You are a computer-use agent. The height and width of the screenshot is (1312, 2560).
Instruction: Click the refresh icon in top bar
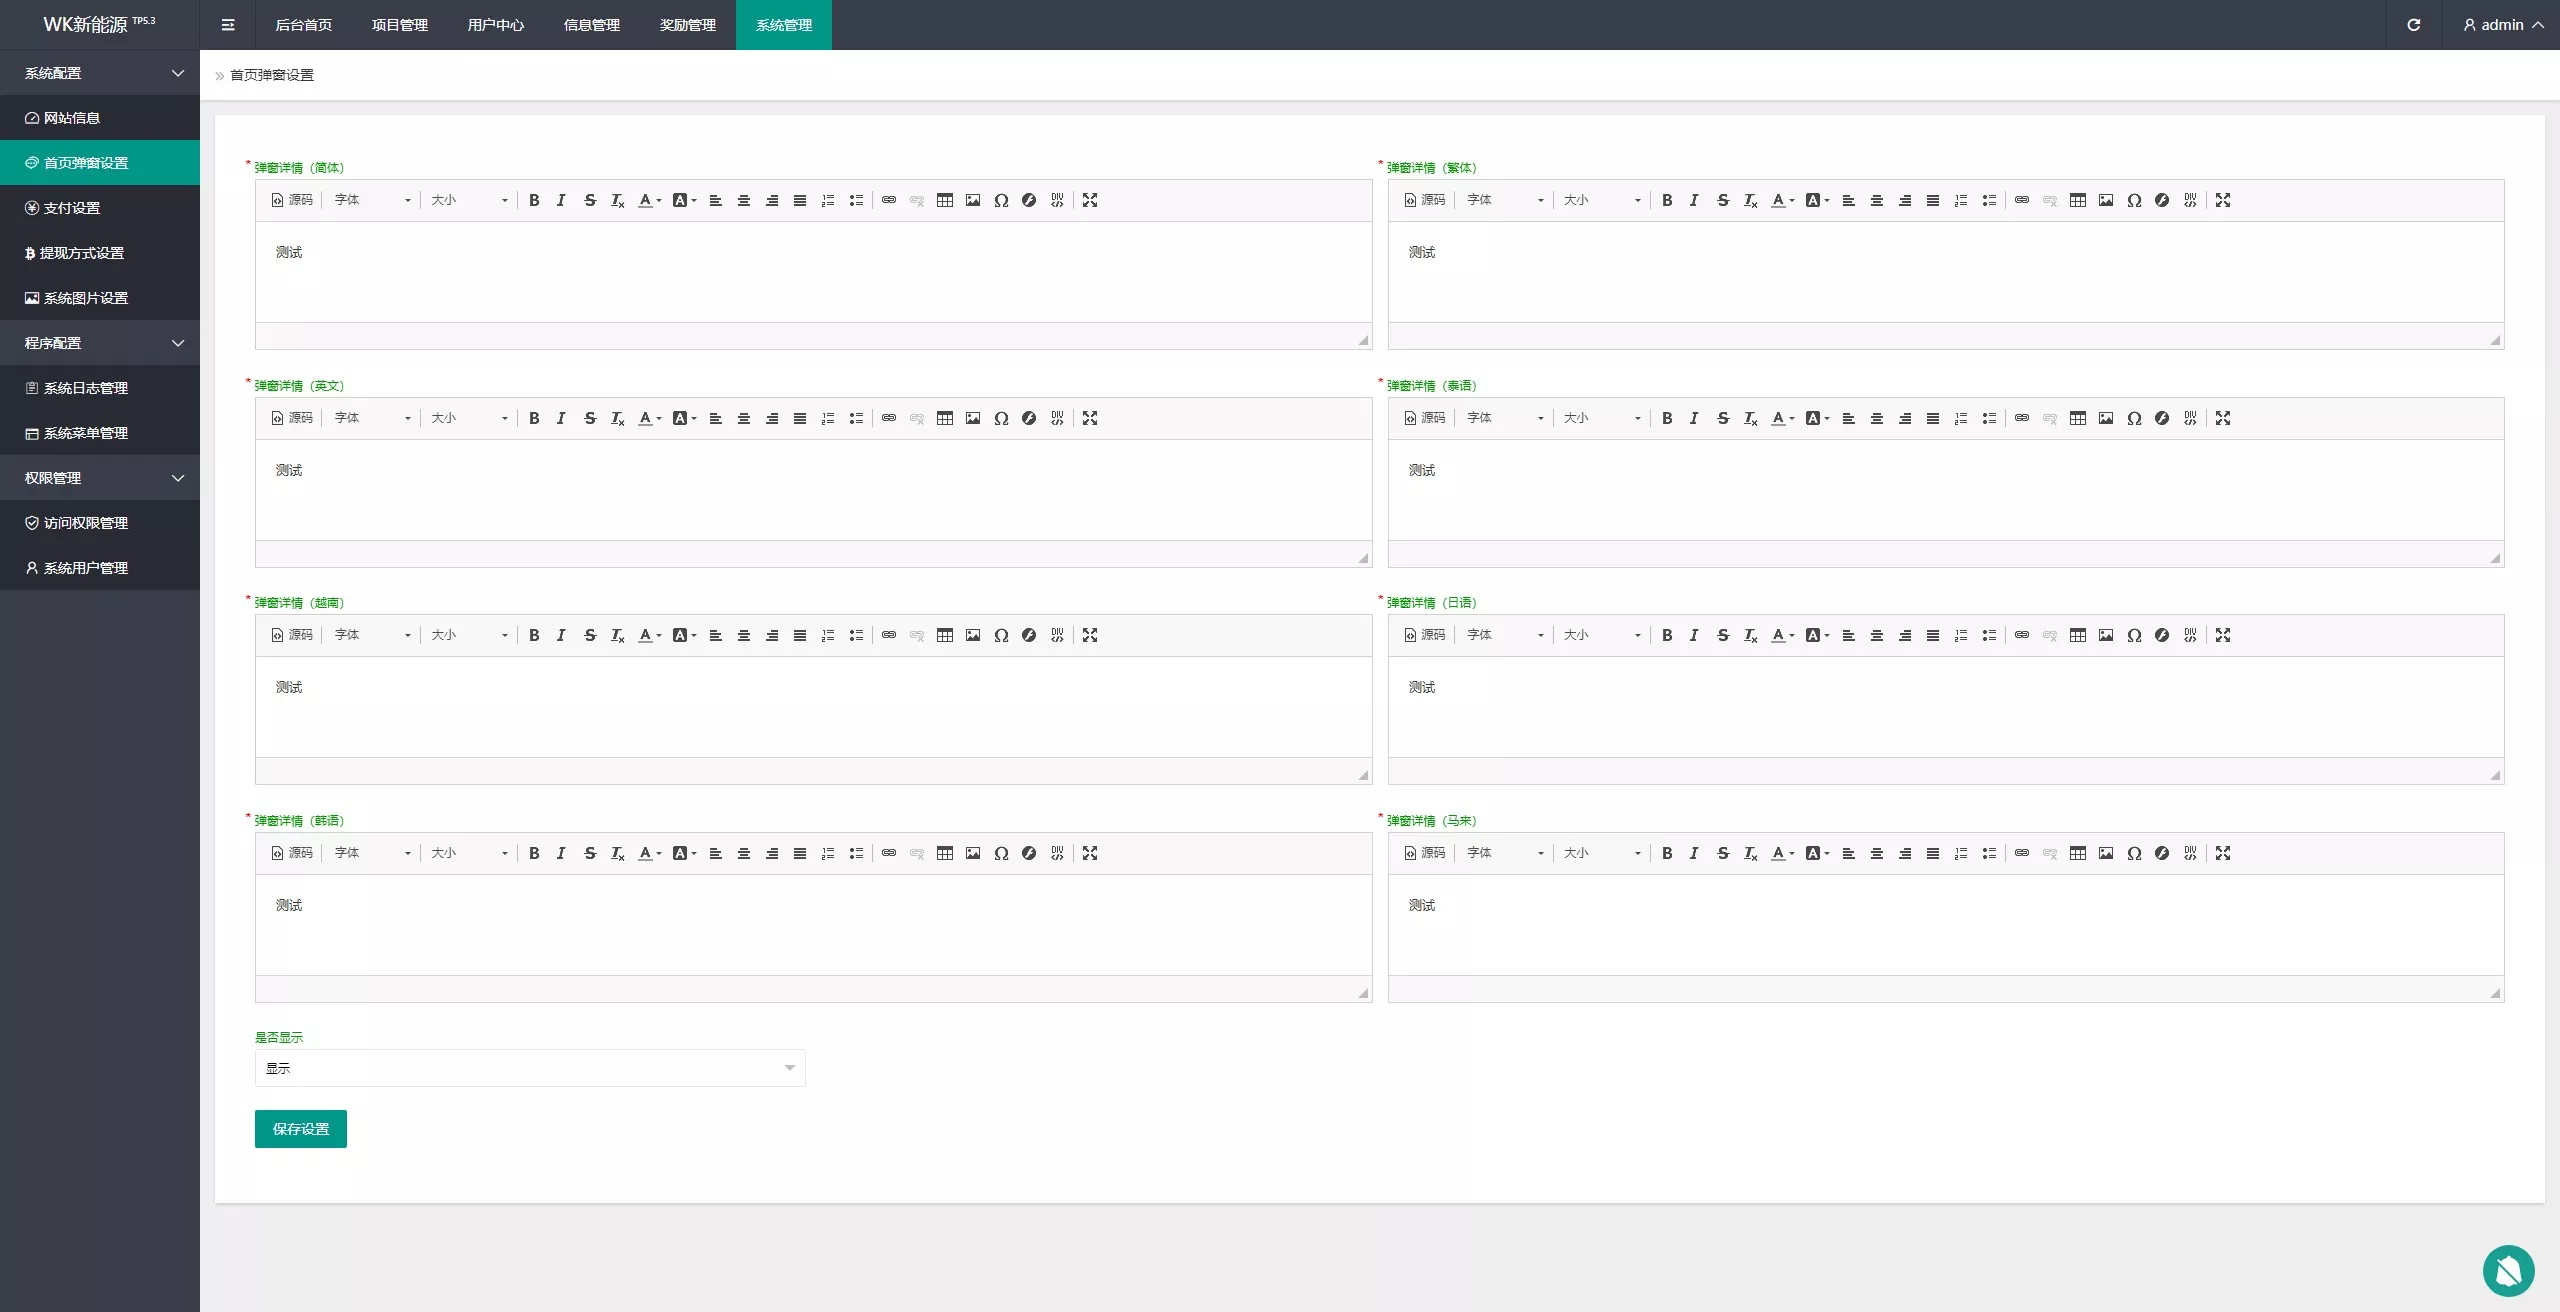[2413, 25]
